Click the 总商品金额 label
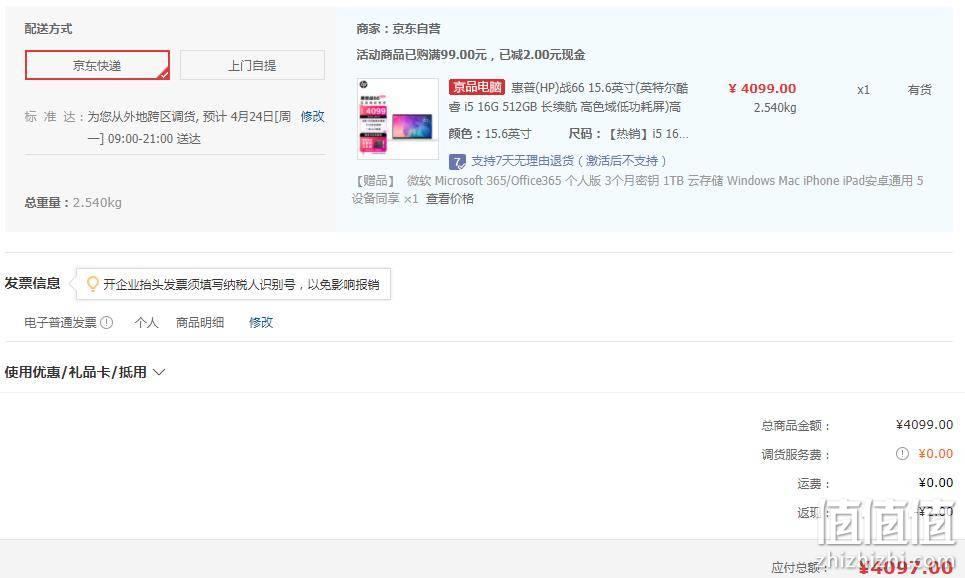Screen dimensions: 965x578 [796, 425]
